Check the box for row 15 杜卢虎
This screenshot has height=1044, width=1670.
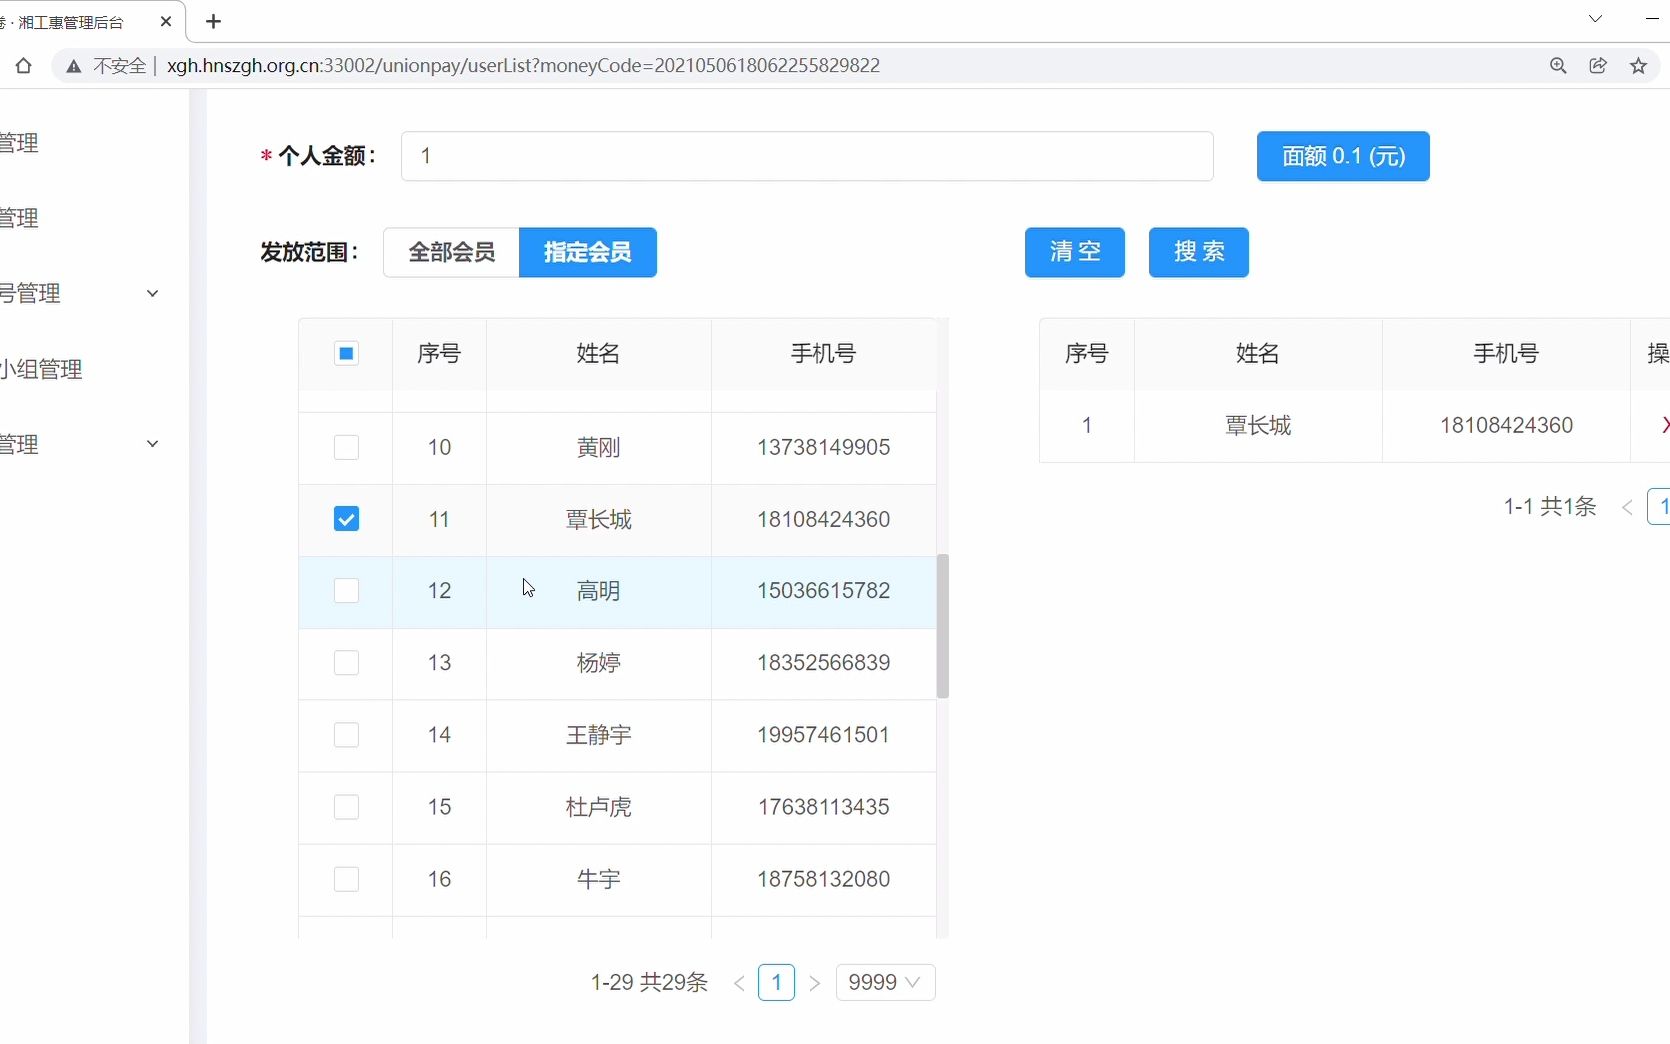[346, 807]
